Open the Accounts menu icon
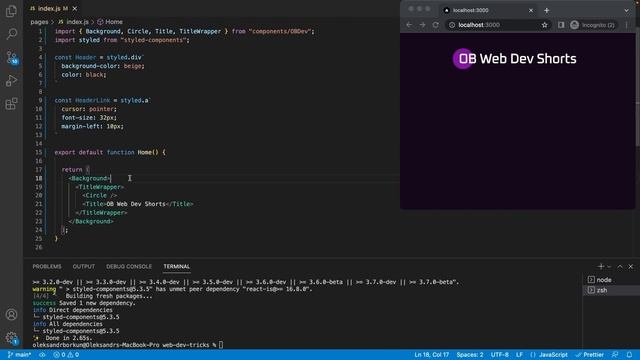Image resolution: width=640 pixels, height=360 pixels. click(11, 315)
